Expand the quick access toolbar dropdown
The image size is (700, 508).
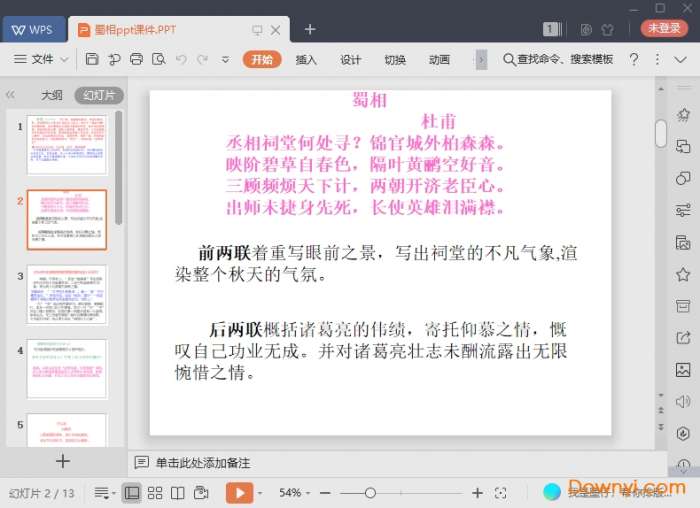(225, 59)
